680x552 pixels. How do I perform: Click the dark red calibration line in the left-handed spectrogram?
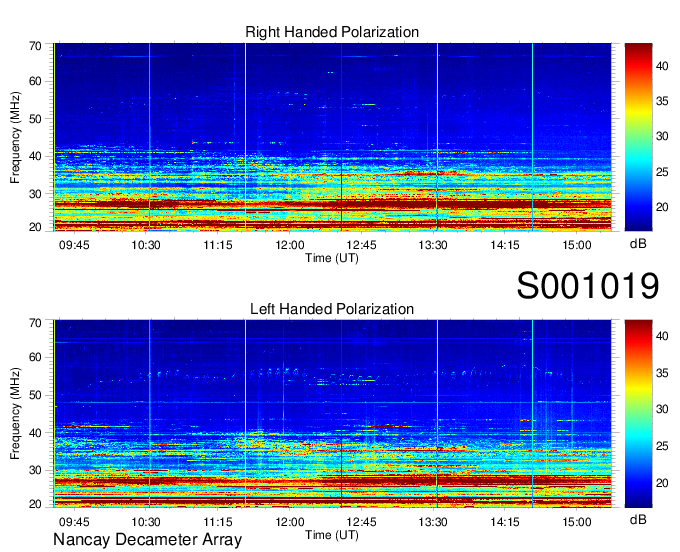[x=341, y=414]
